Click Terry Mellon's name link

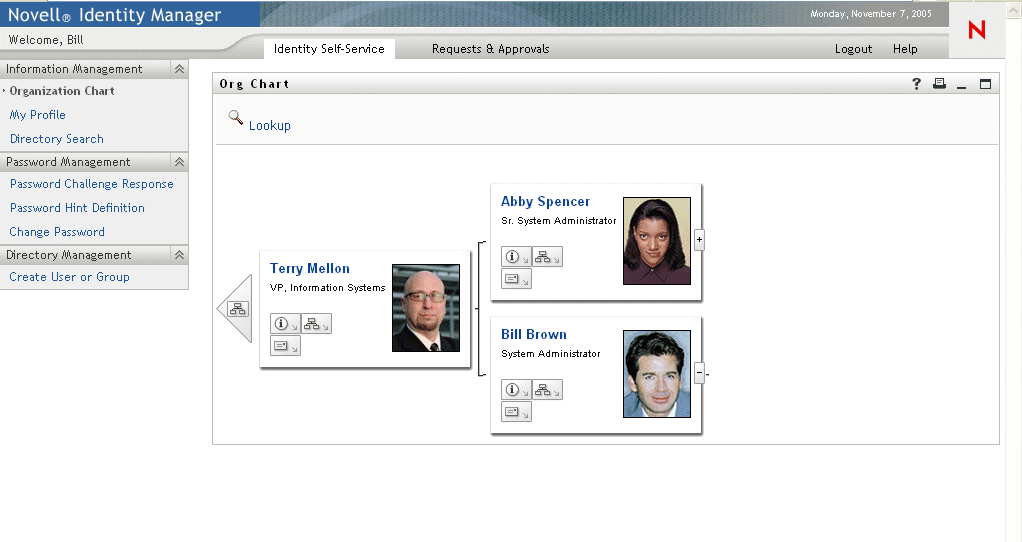click(310, 268)
